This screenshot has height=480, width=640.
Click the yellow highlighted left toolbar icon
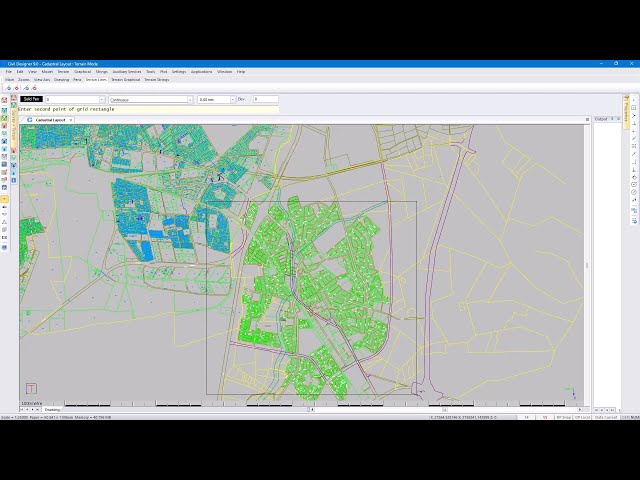tap(4, 199)
